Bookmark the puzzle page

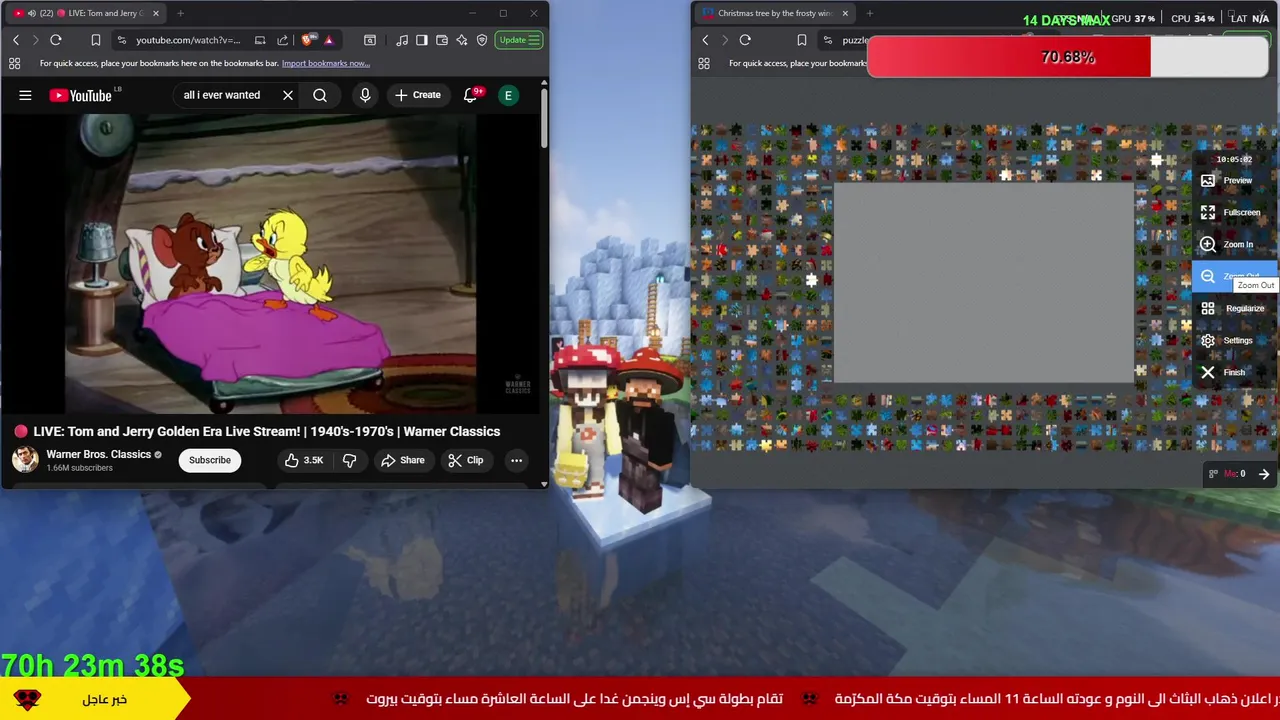coord(801,40)
